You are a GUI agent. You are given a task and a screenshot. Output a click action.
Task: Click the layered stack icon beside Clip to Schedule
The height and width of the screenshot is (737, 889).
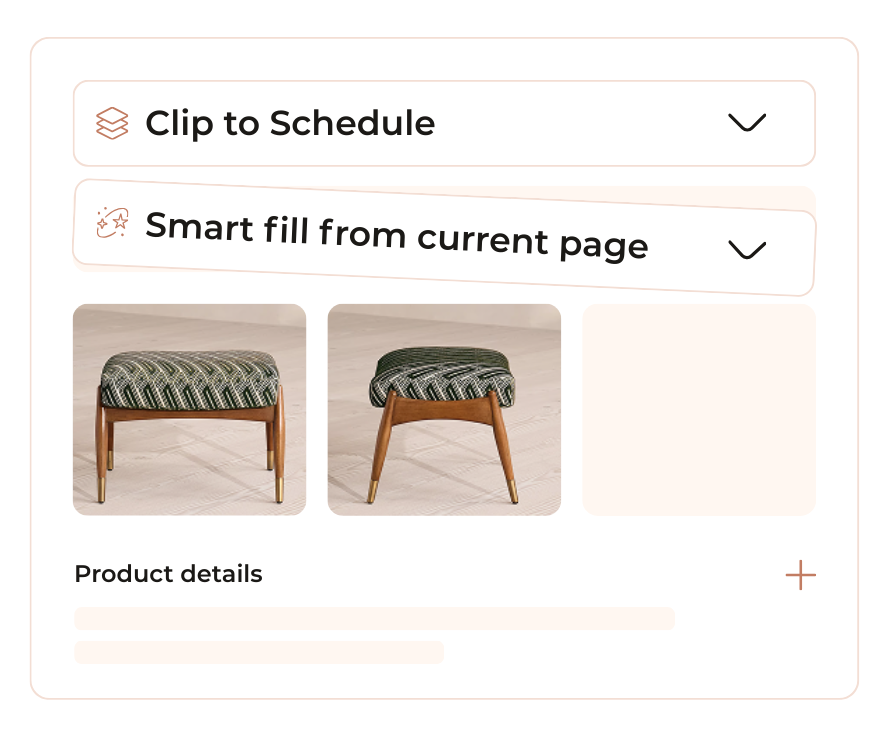pos(113,123)
